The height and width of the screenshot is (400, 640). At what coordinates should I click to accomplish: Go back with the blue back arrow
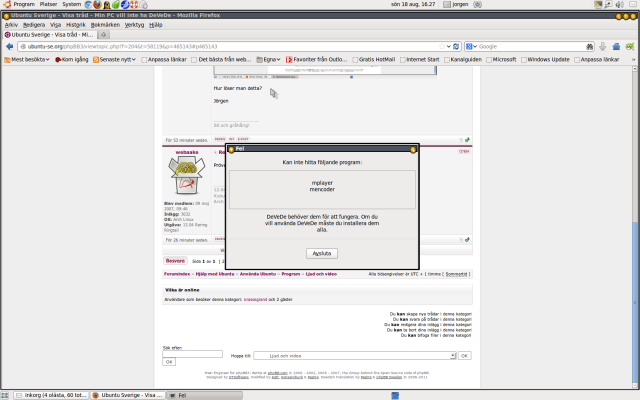pos(9,47)
